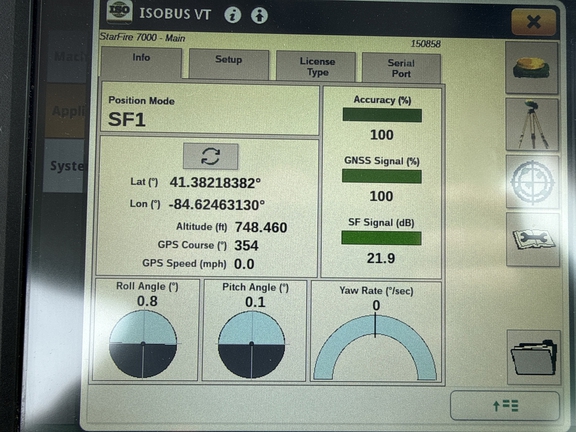The height and width of the screenshot is (432, 576).
Task: Tap the ISO logo icon
Action: pos(119,12)
